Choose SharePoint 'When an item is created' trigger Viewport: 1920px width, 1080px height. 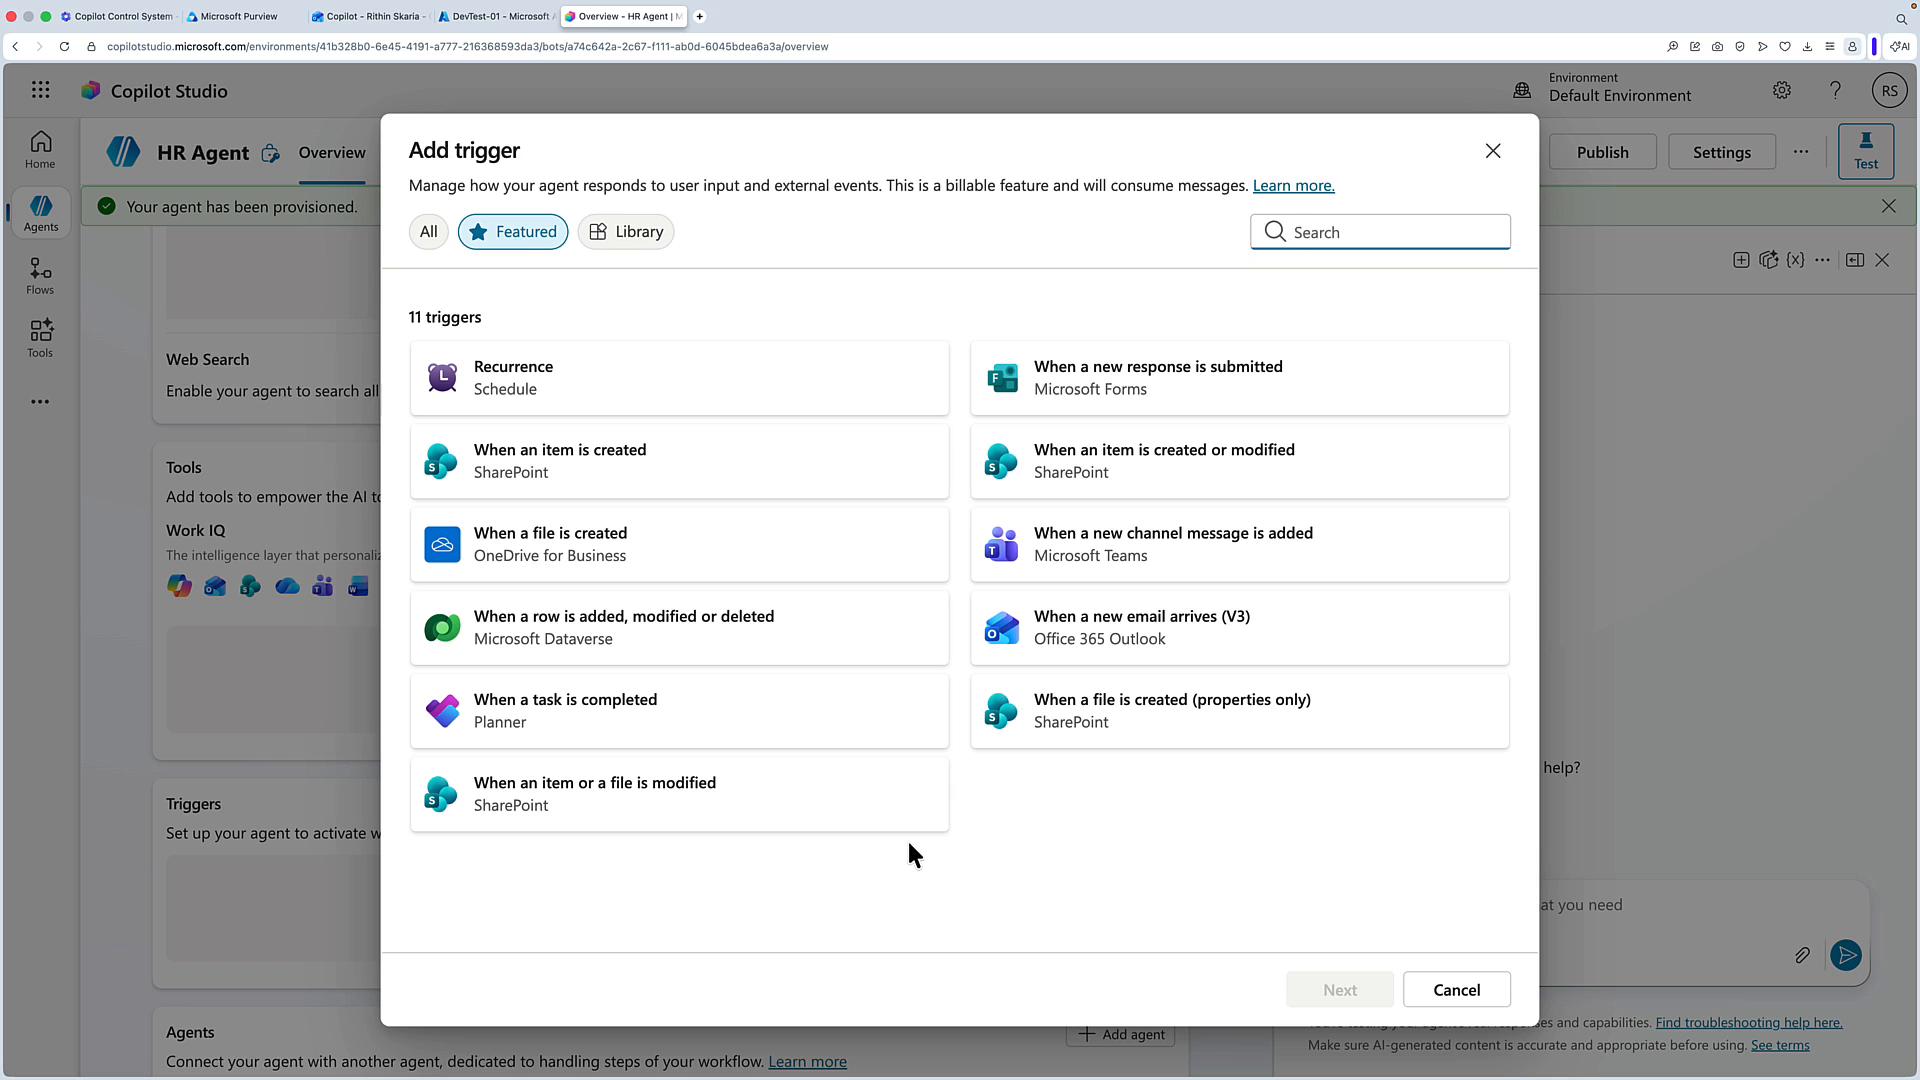(679, 461)
